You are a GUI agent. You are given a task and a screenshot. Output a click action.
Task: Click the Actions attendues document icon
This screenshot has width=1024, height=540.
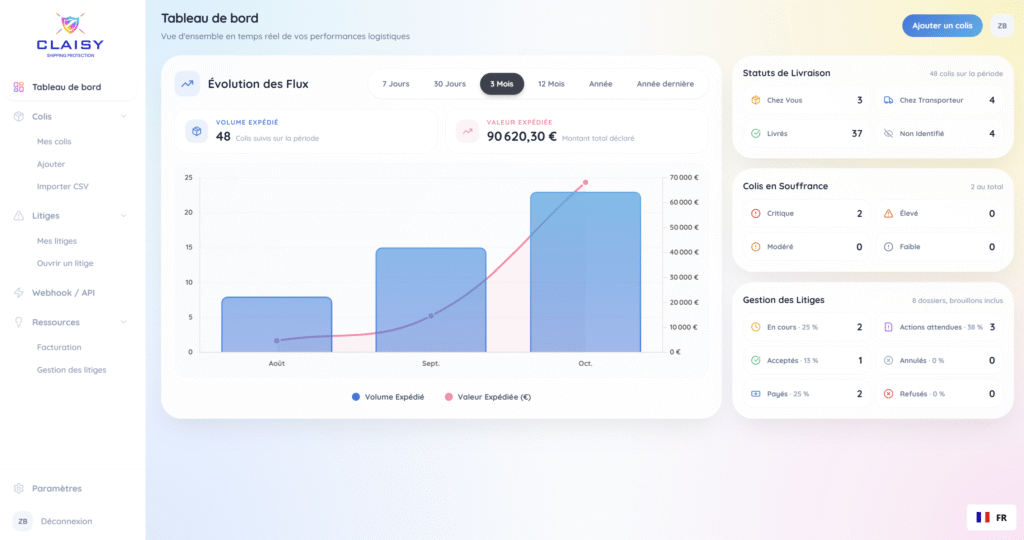[888, 327]
